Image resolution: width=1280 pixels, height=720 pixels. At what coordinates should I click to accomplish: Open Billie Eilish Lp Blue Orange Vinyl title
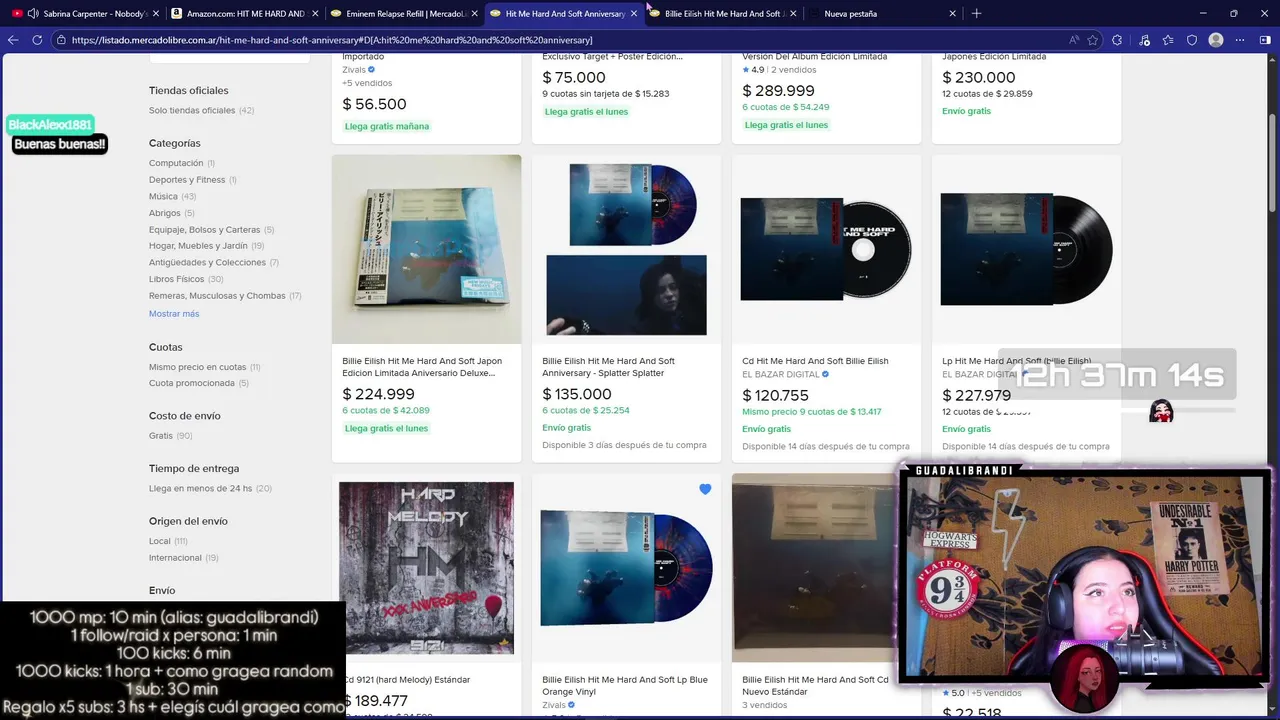pyautogui.click(x=625, y=685)
